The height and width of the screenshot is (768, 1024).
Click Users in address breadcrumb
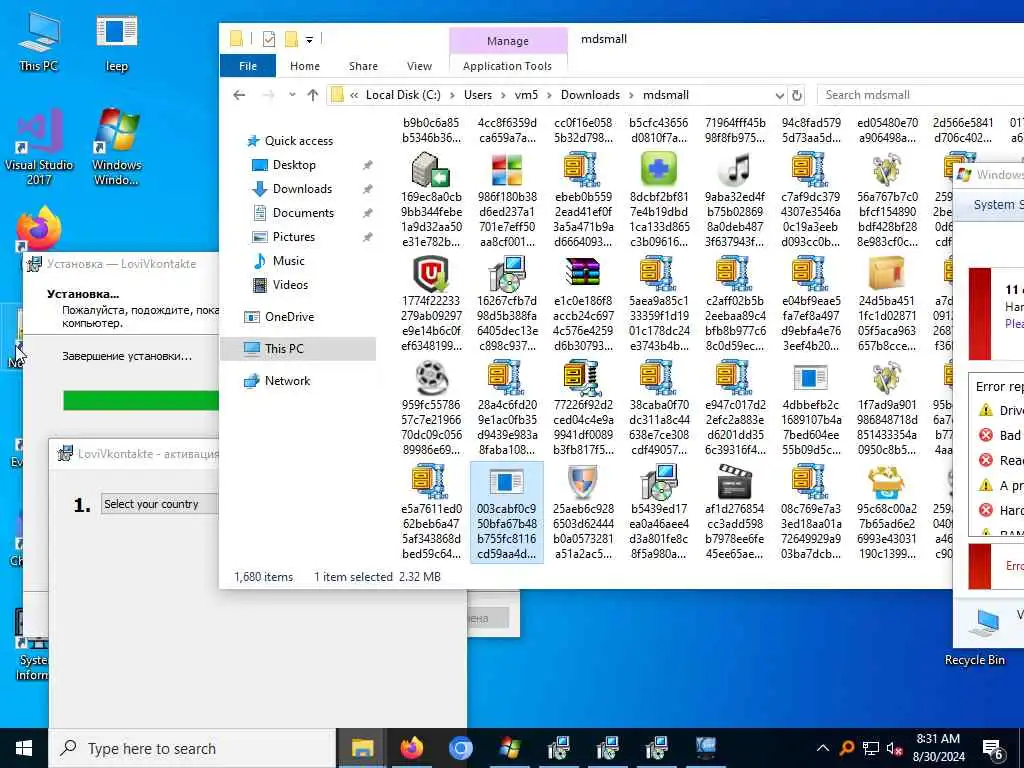477,95
